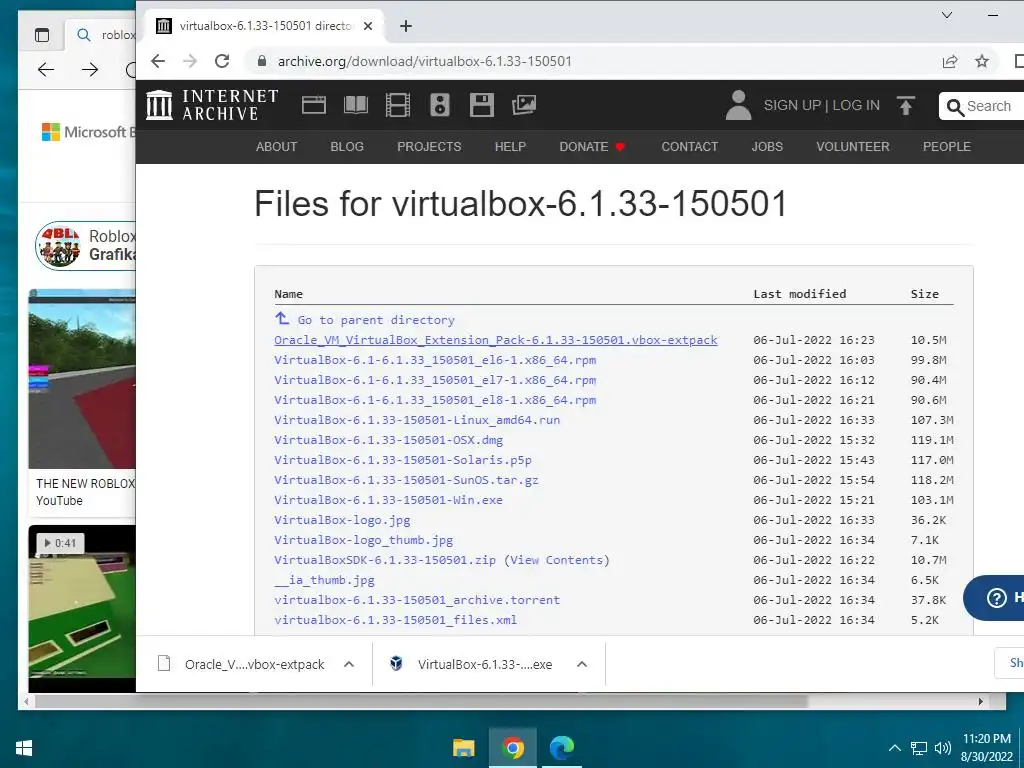1024x768 pixels.
Task: Open the Texts book icon
Action: click(356, 105)
